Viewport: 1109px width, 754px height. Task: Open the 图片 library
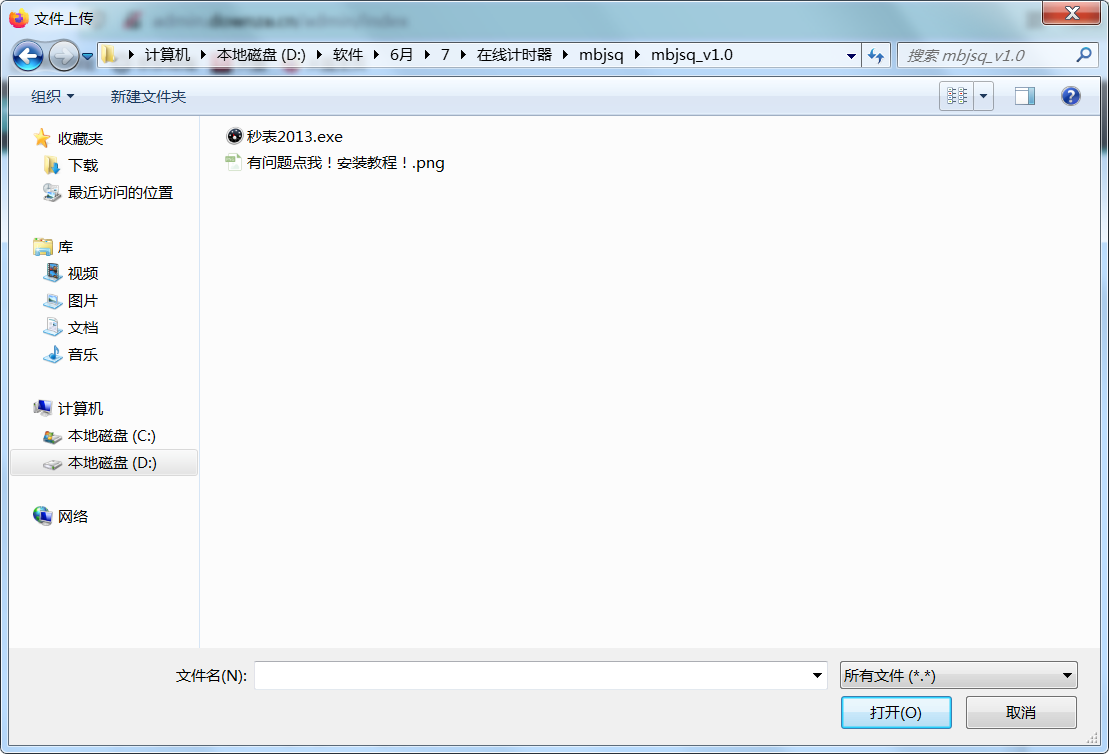click(83, 301)
